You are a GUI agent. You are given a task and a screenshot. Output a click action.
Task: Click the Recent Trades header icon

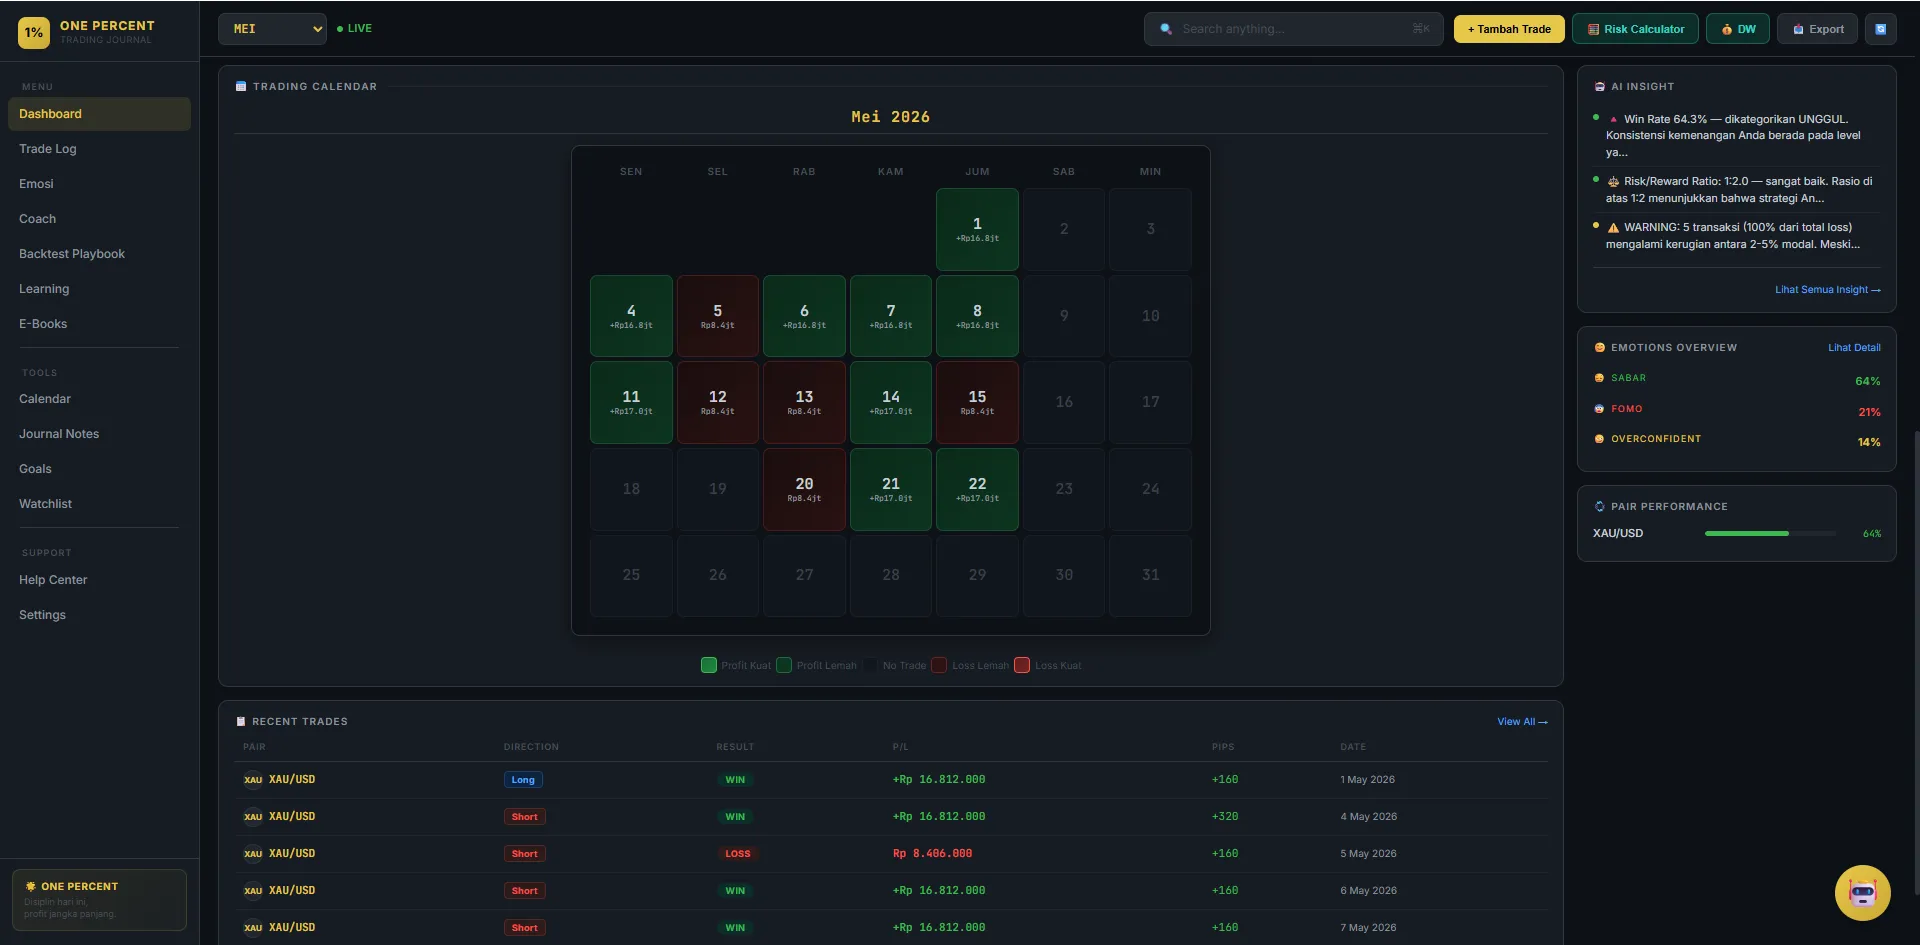(x=240, y=721)
